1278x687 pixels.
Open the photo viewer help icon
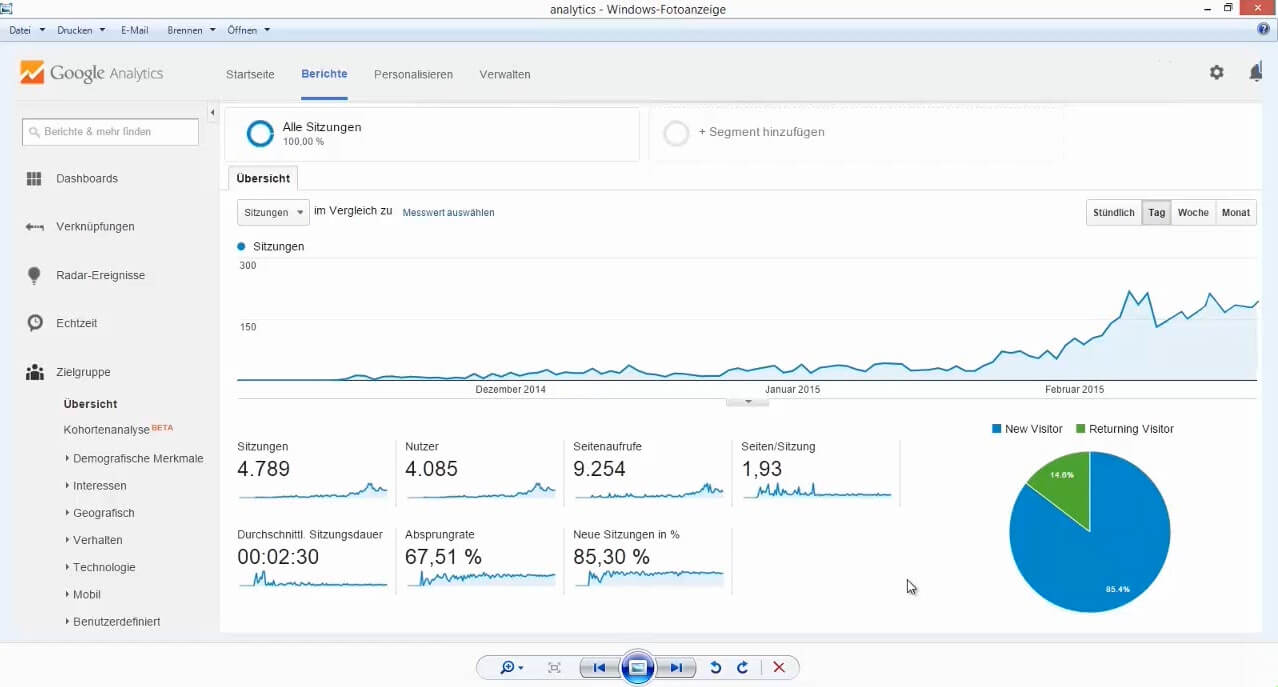(x=1263, y=29)
